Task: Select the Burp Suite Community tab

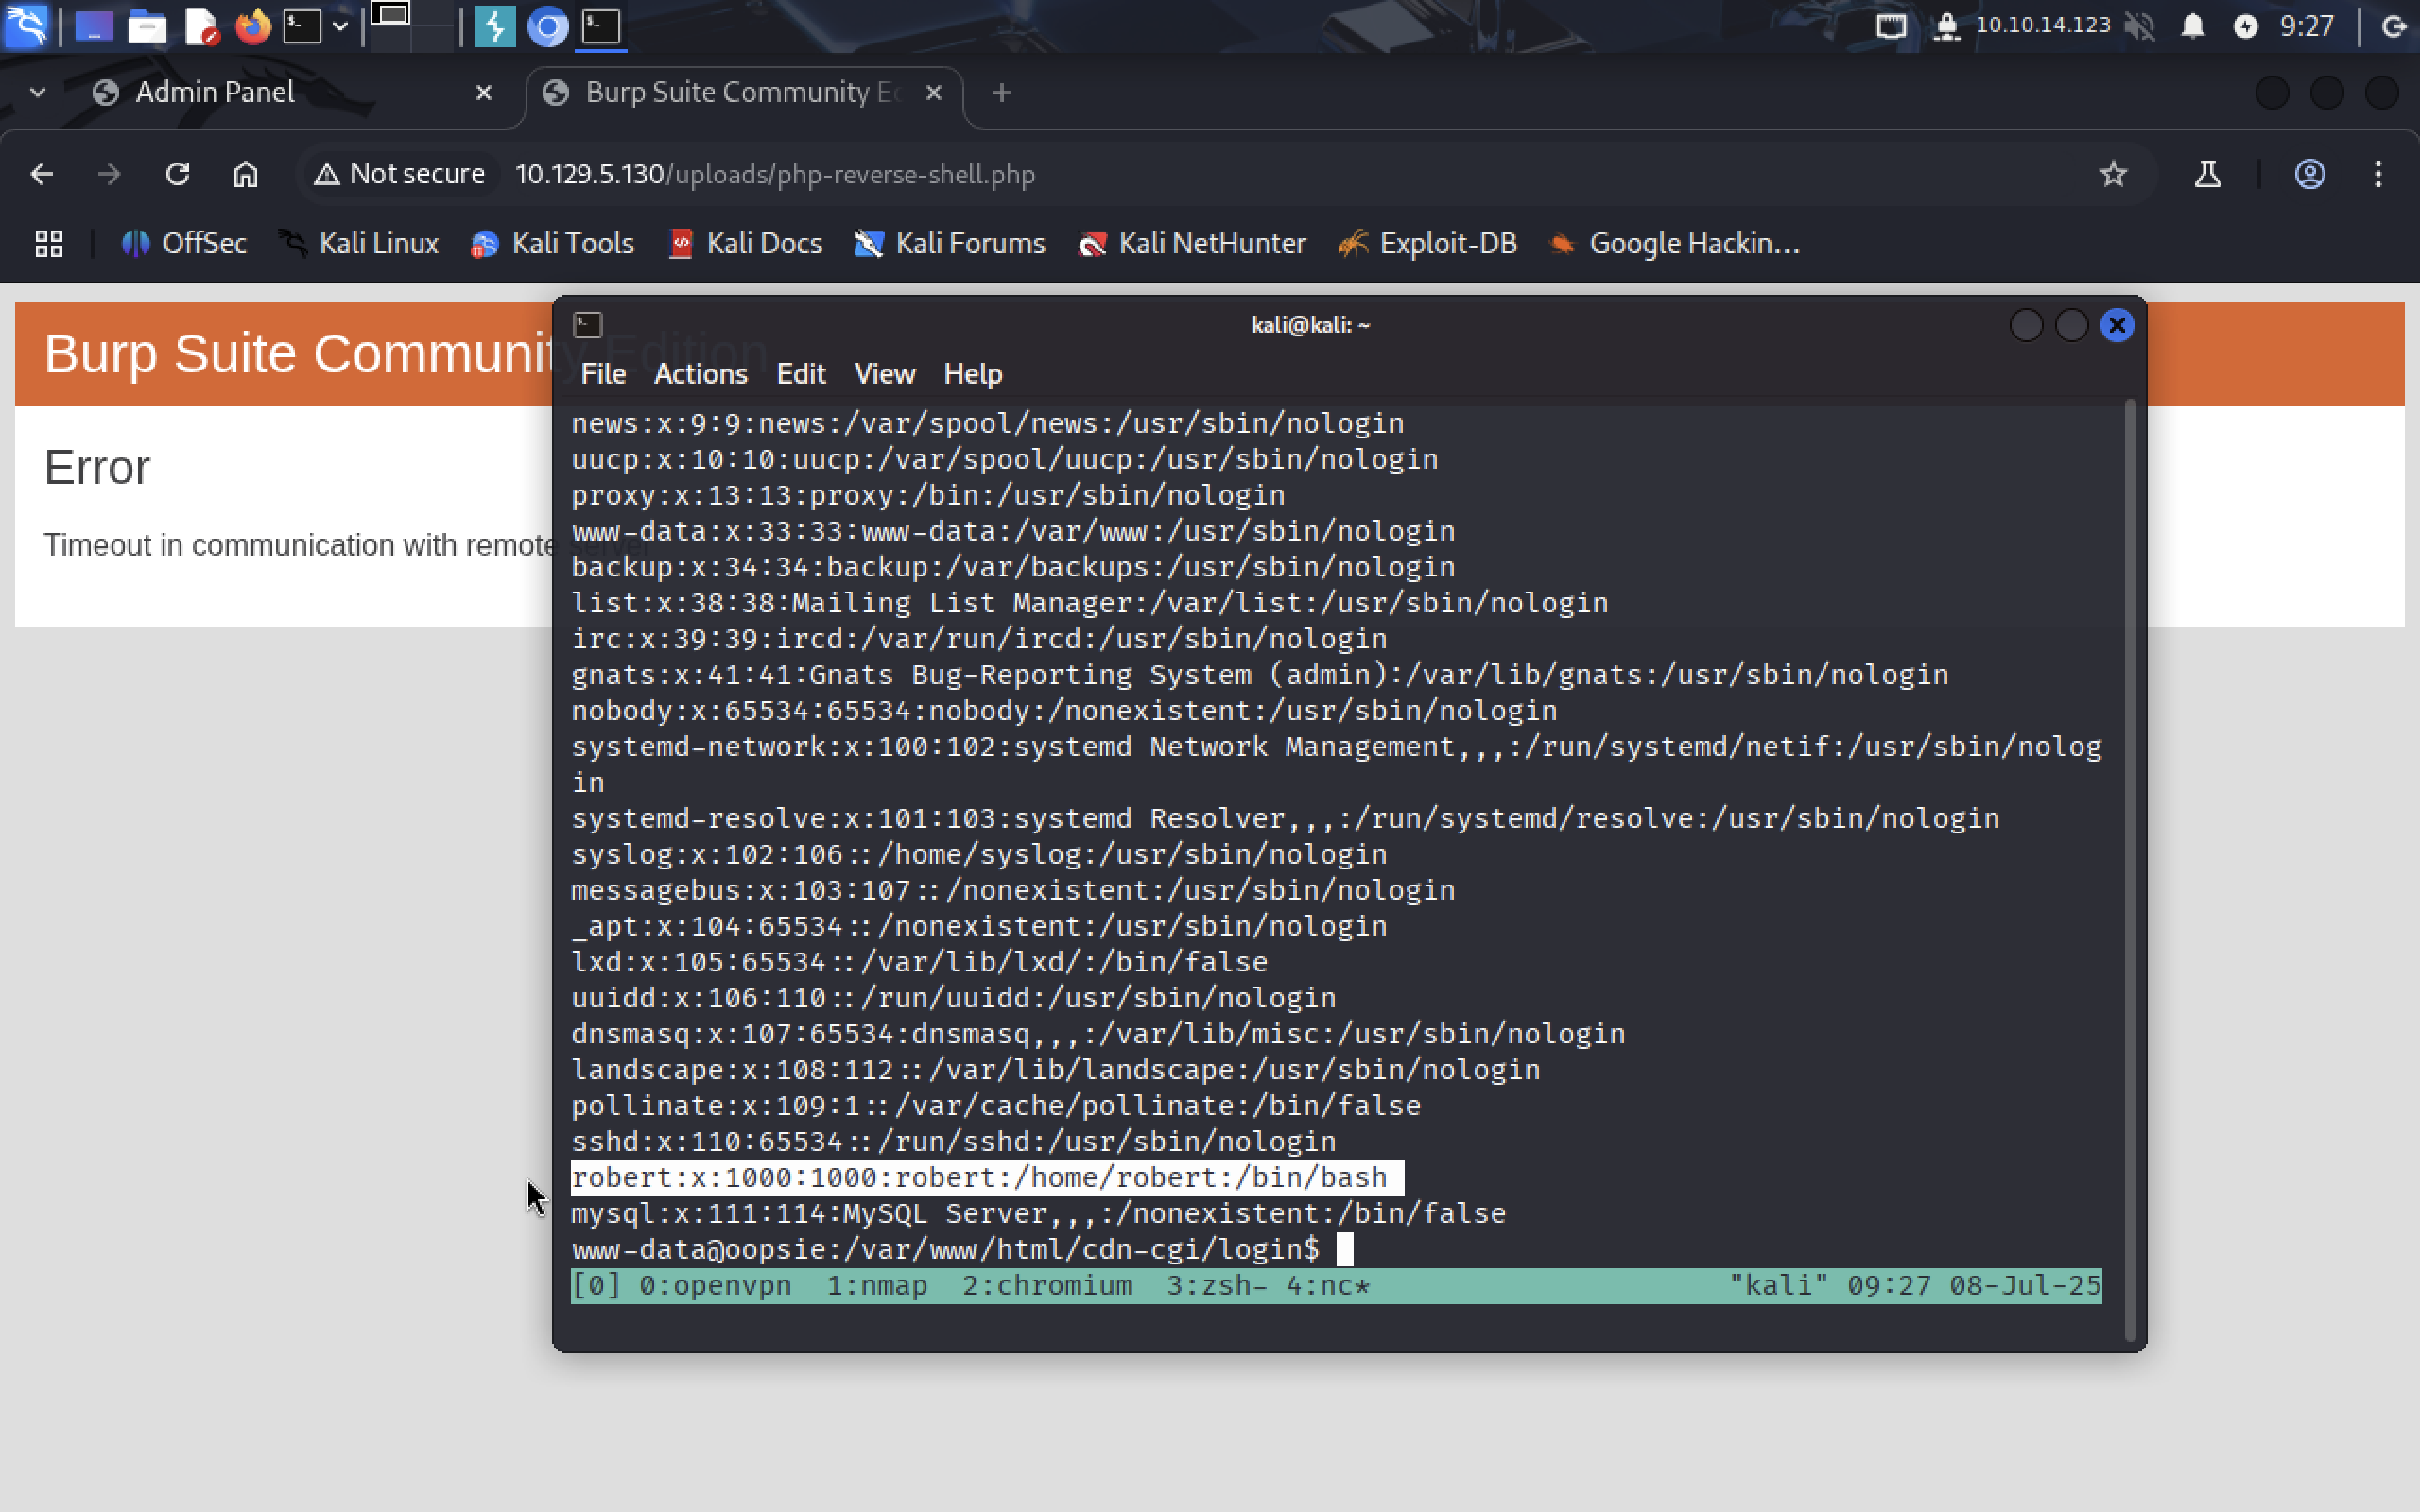Action: click(742, 93)
